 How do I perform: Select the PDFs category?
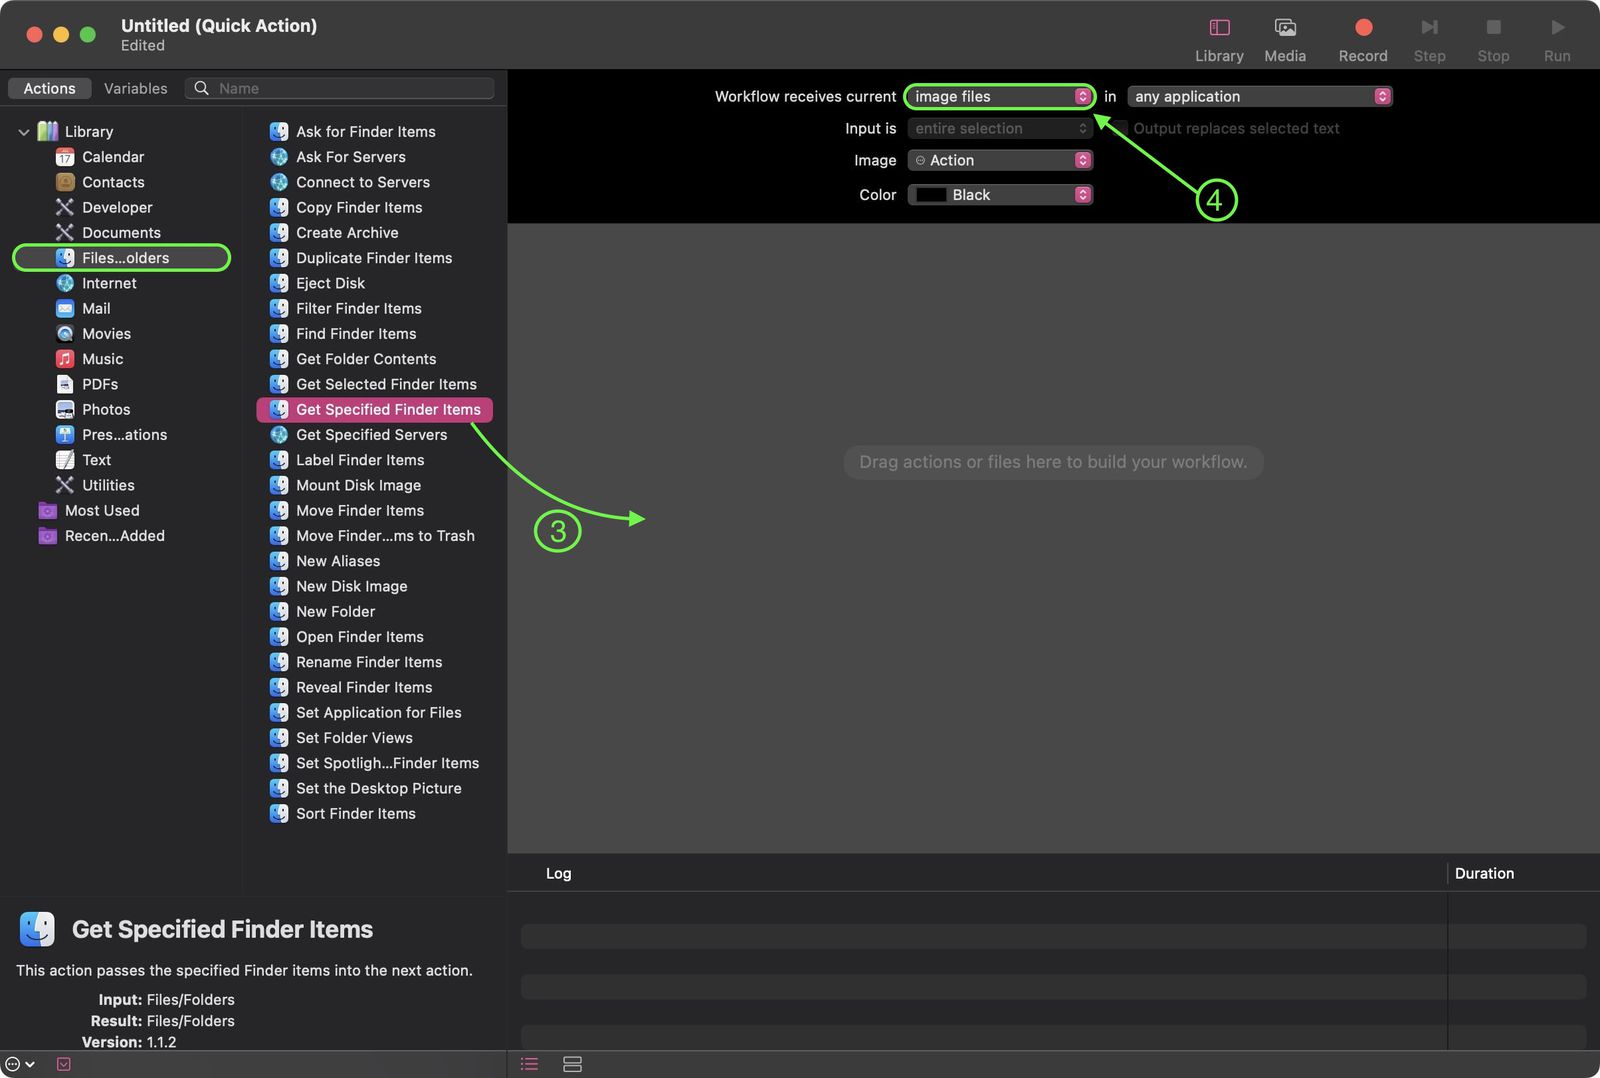99,384
